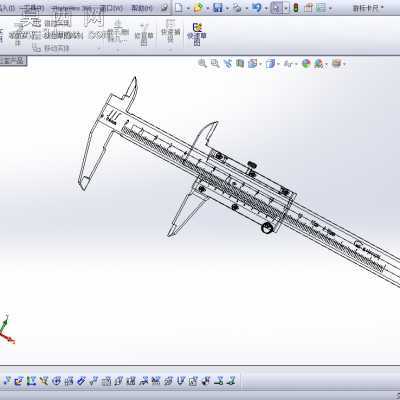Return to the previous view
Screen dimensions: 400x400
pyautogui.click(x=228, y=63)
